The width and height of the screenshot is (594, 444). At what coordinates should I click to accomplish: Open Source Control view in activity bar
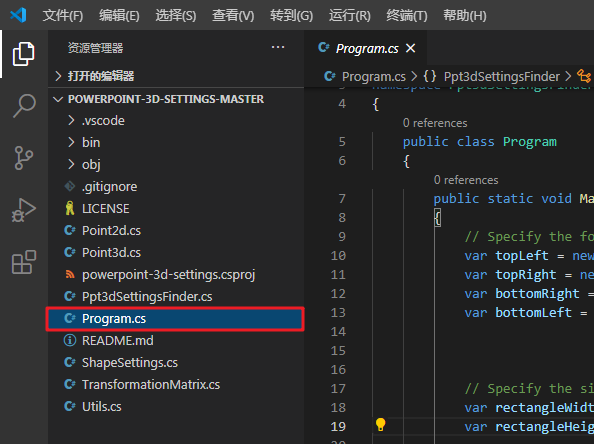23,158
